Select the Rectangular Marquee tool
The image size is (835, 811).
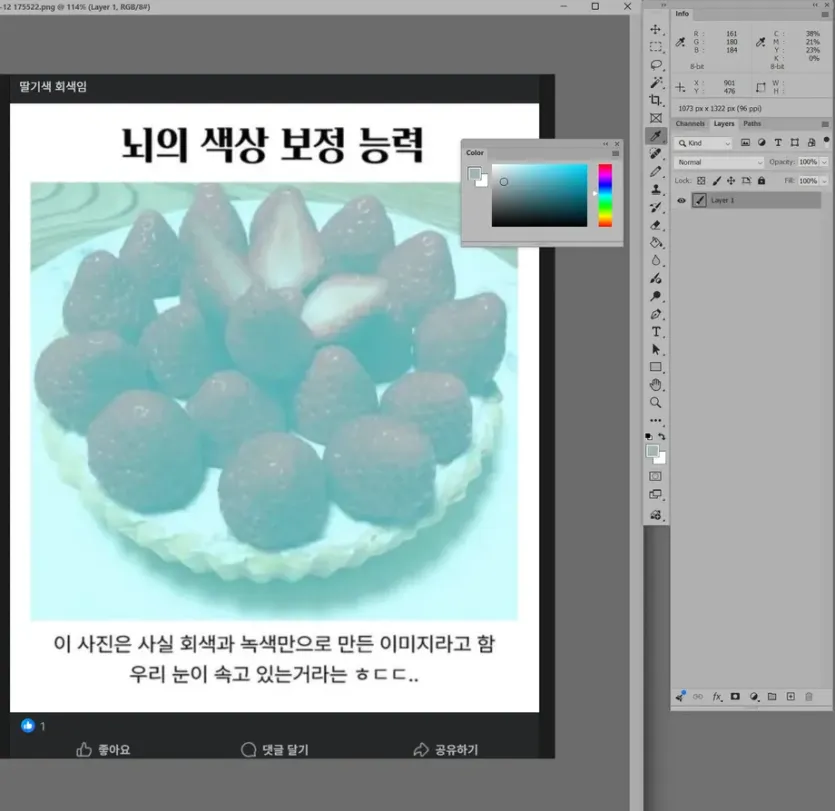tap(656, 47)
